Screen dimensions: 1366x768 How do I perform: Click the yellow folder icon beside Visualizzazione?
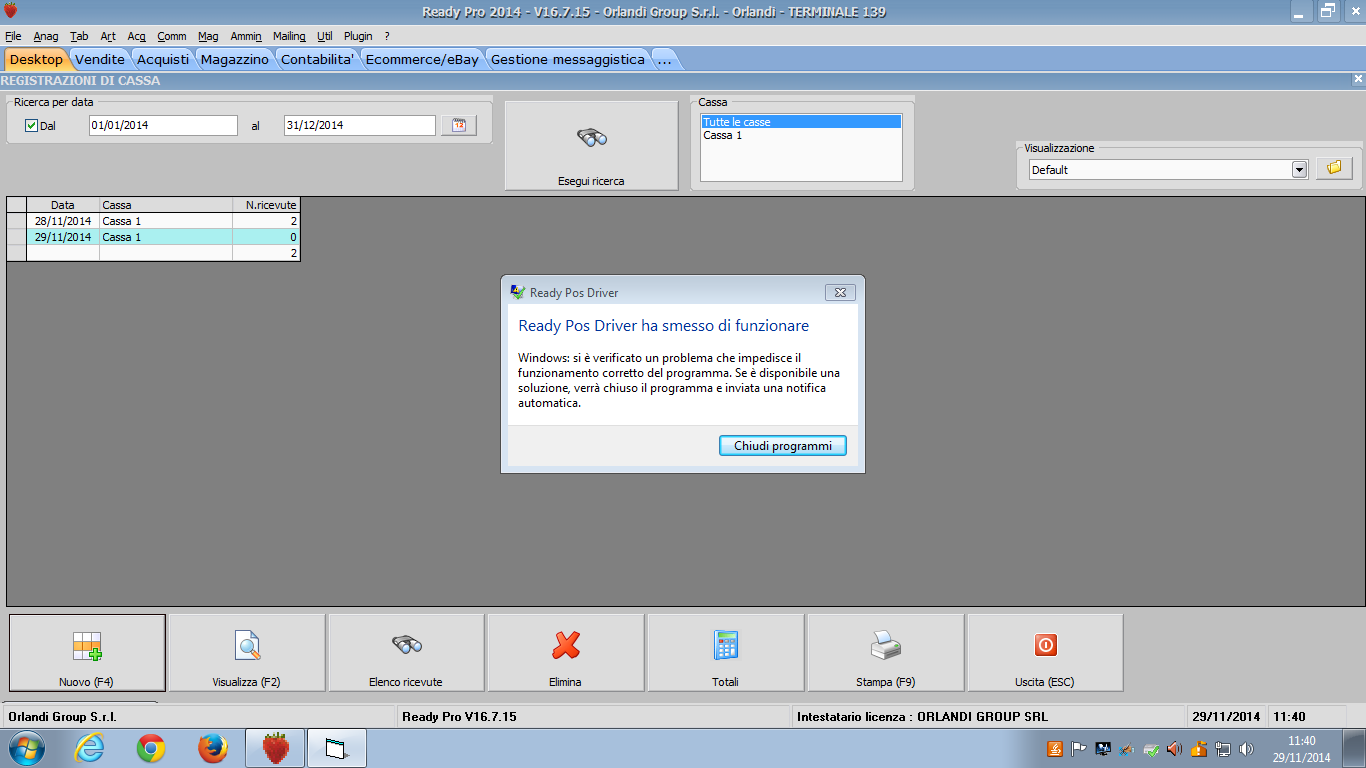click(x=1334, y=168)
